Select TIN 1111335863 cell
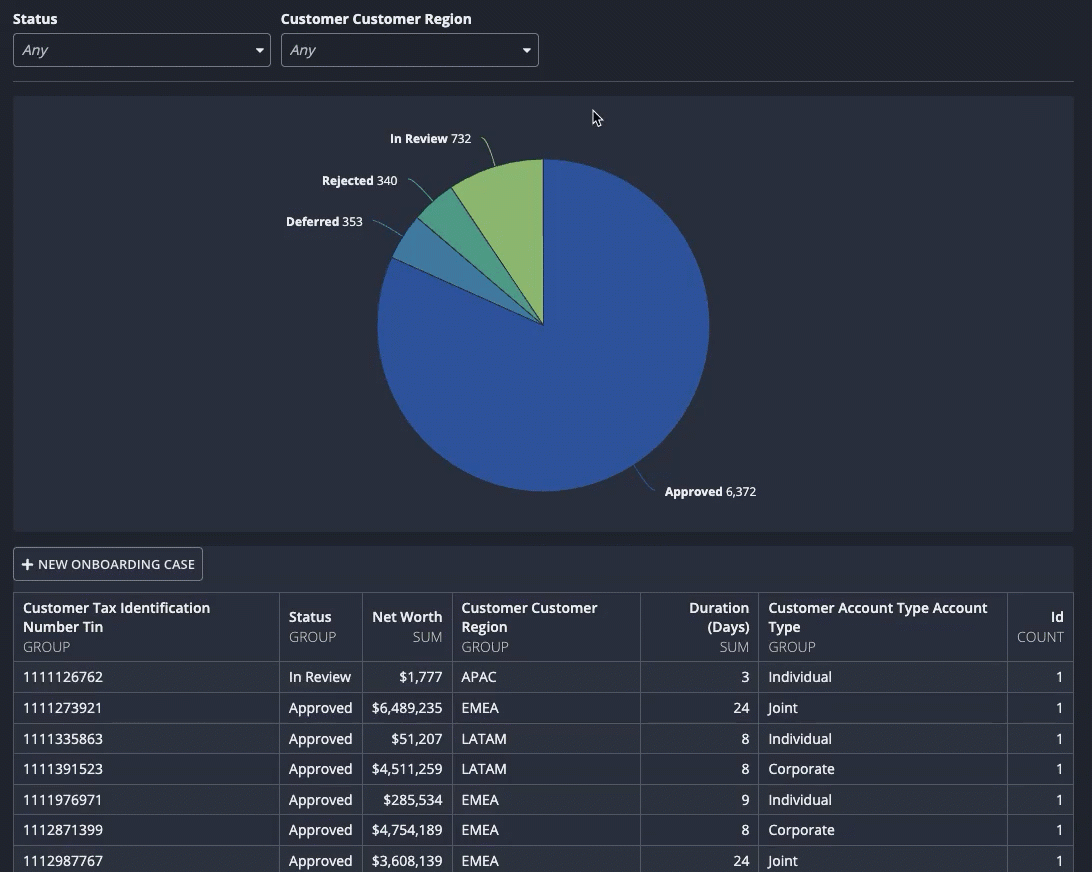The width and height of the screenshot is (1092, 872). (146, 738)
